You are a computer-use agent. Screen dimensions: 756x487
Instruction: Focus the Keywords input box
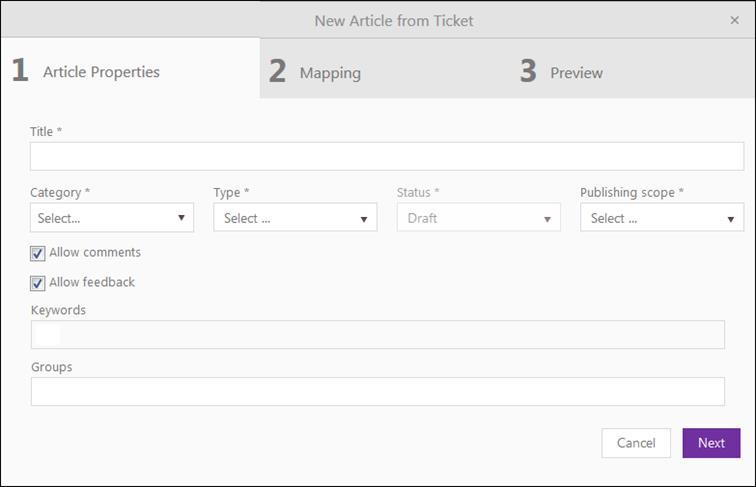[x=378, y=335]
